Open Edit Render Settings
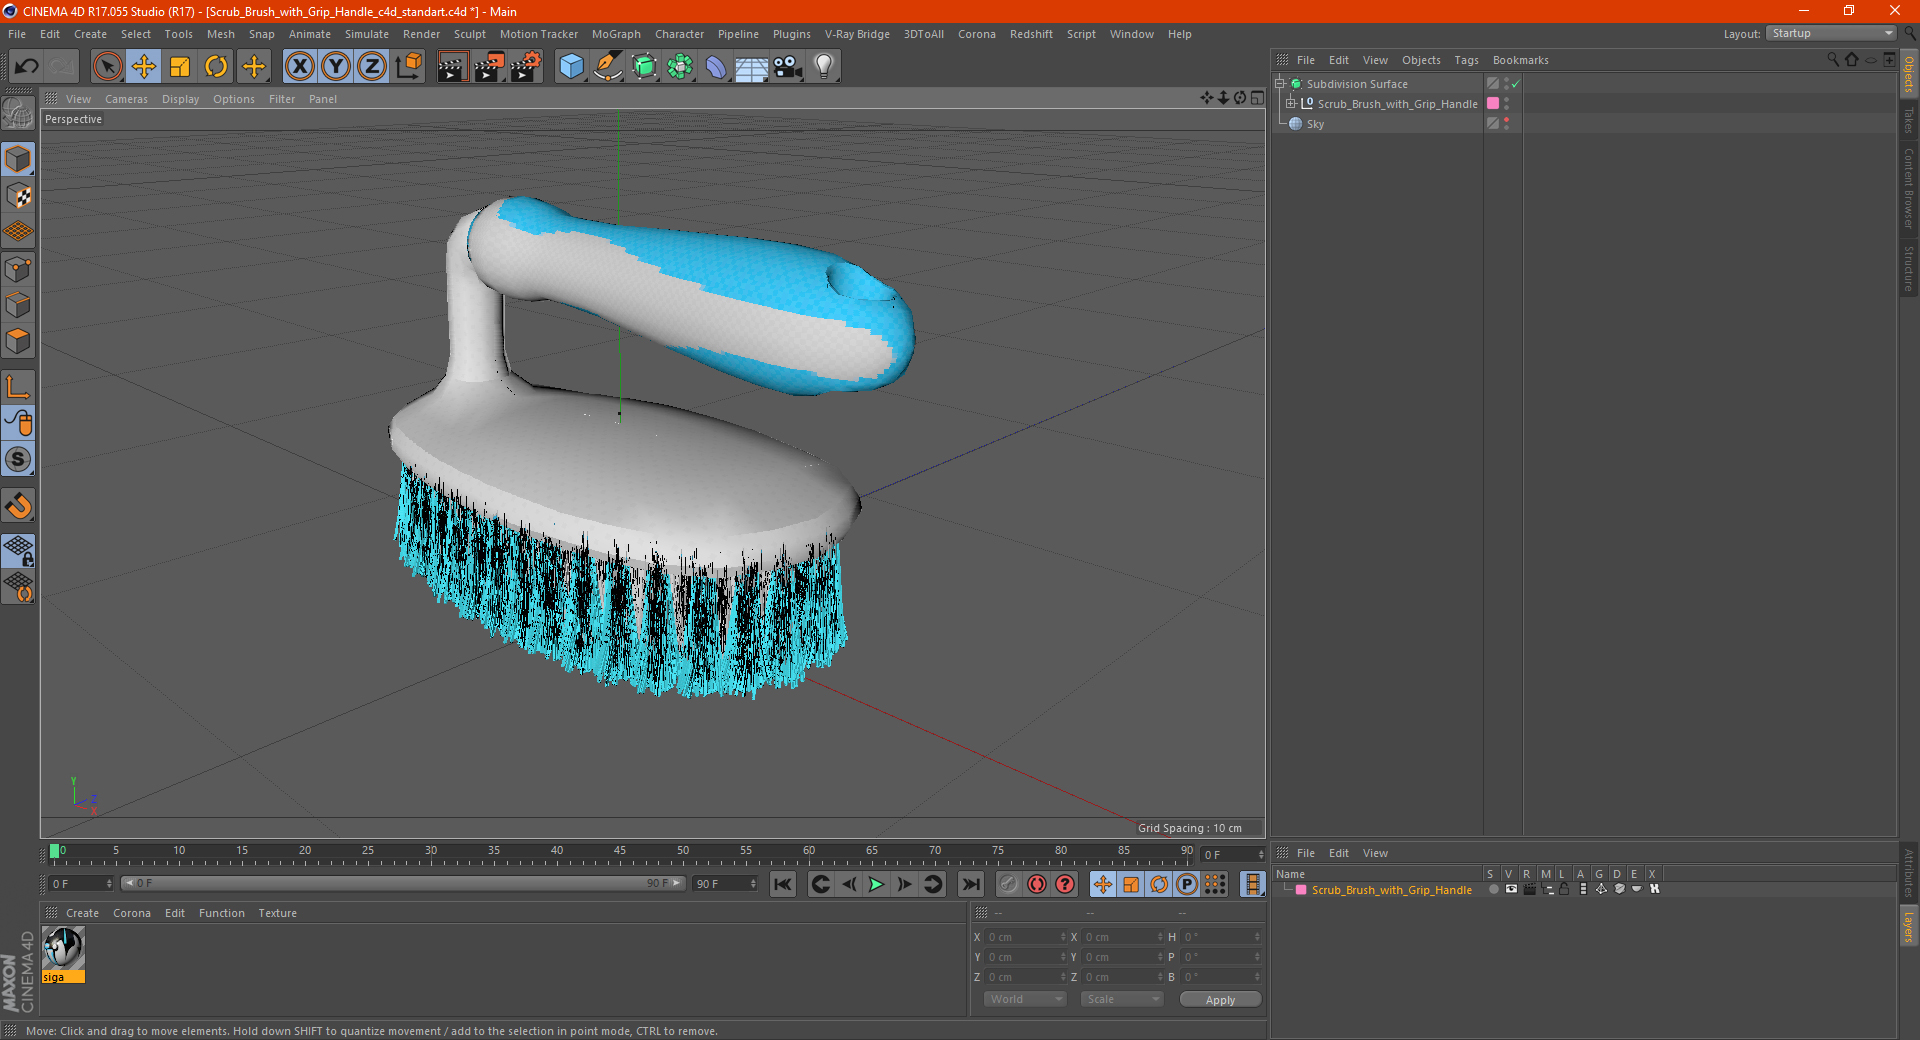Image resolution: width=1920 pixels, height=1040 pixels. coord(526,67)
